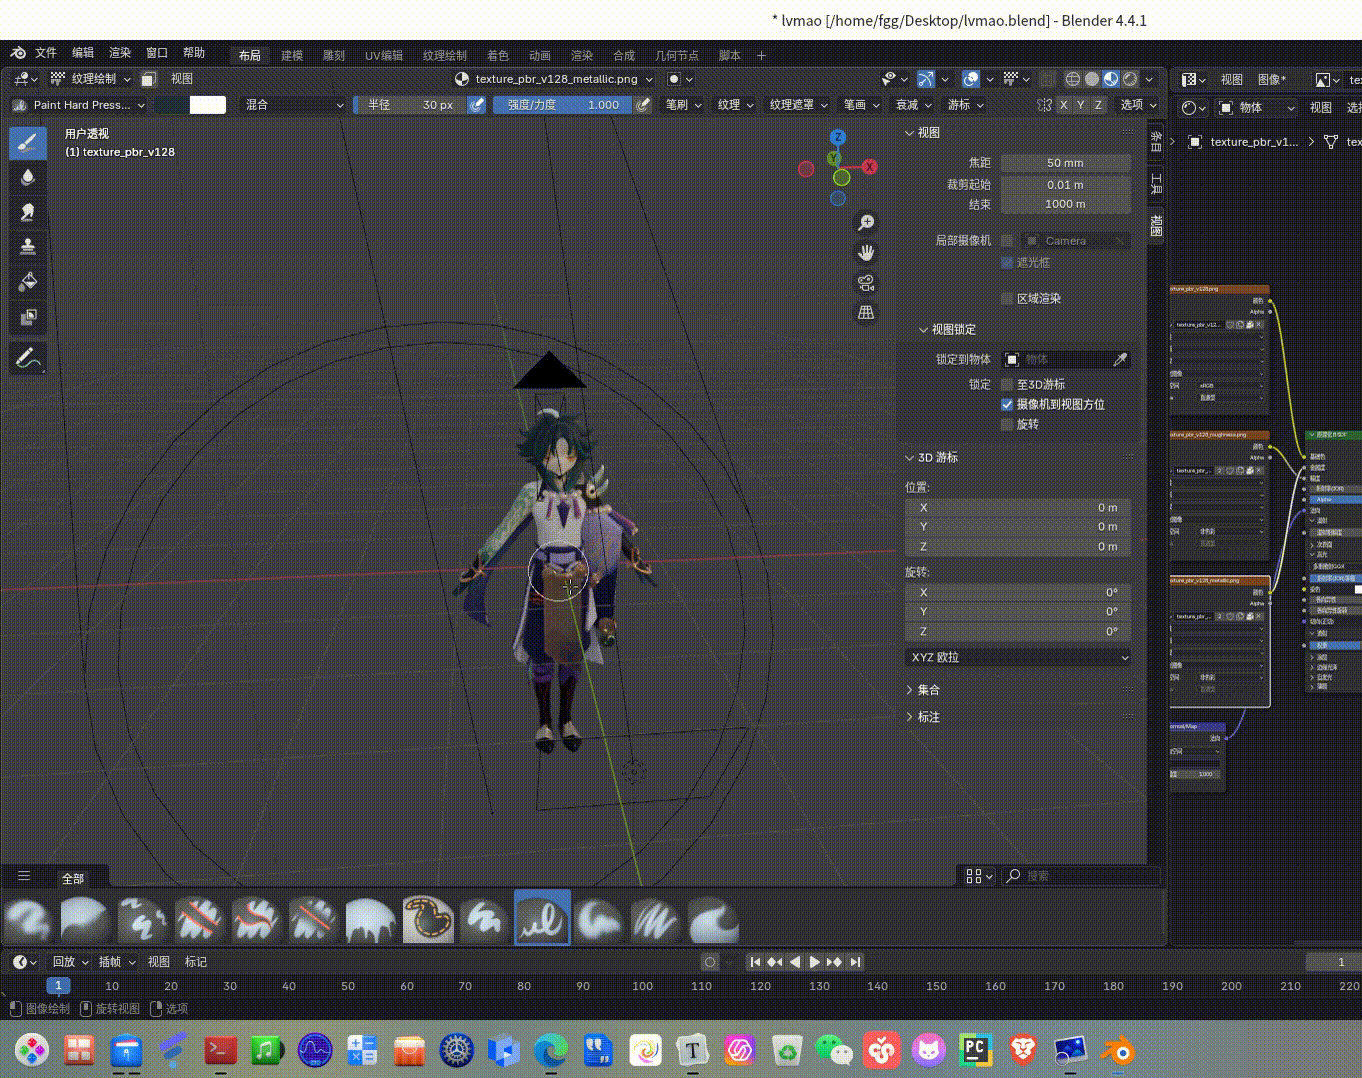Image resolution: width=1362 pixels, height=1078 pixels.
Task: Toggle the 局部摄像机 checkbox
Action: point(1007,241)
